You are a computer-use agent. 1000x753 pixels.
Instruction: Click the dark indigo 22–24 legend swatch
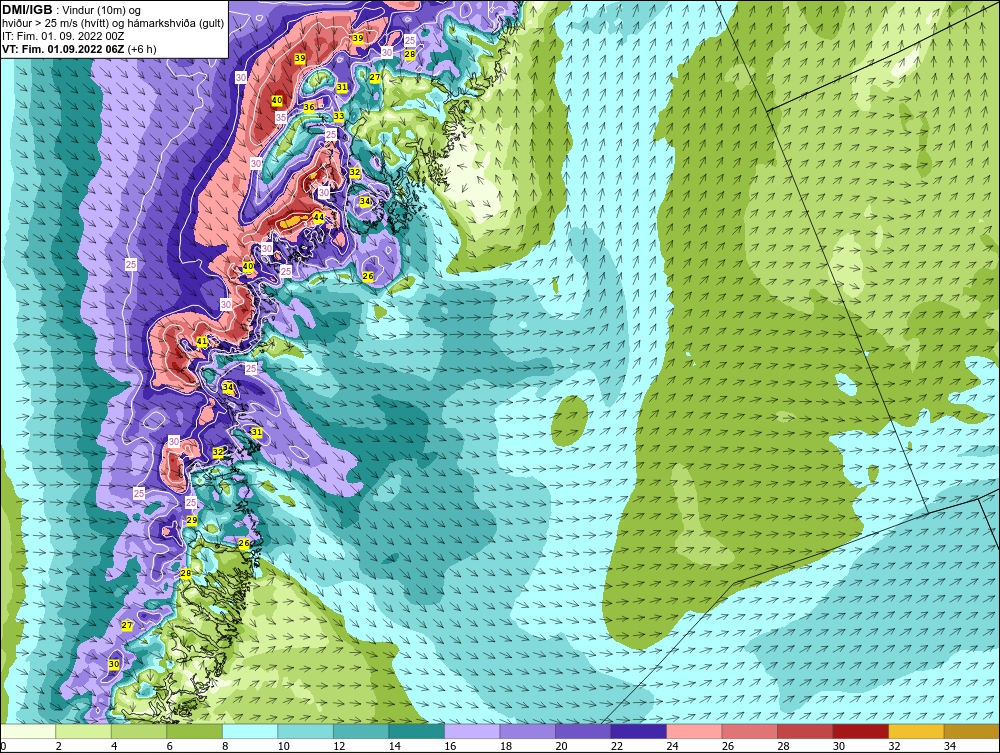click(x=638, y=731)
